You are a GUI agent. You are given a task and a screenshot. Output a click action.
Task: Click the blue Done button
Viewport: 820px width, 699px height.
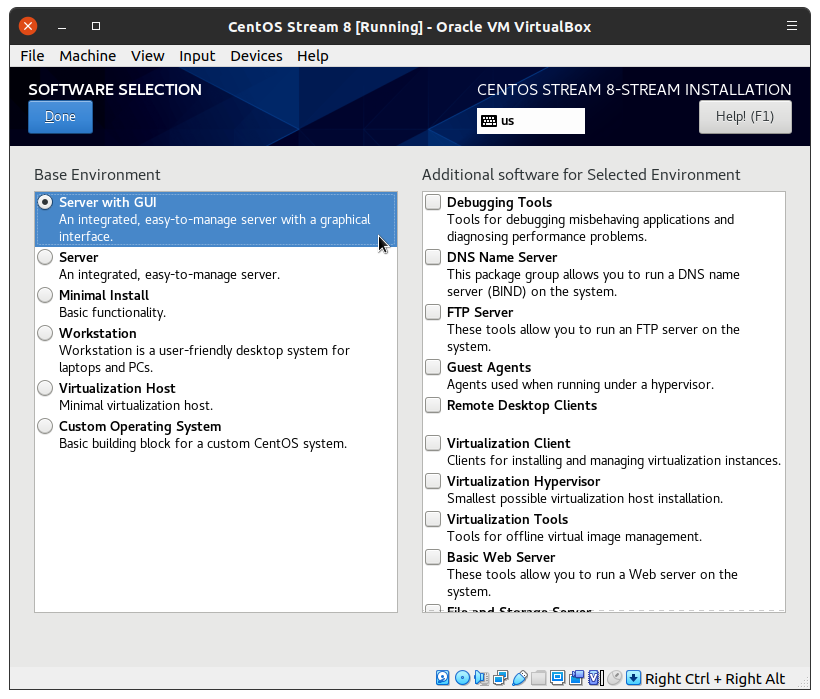[x=60, y=117]
